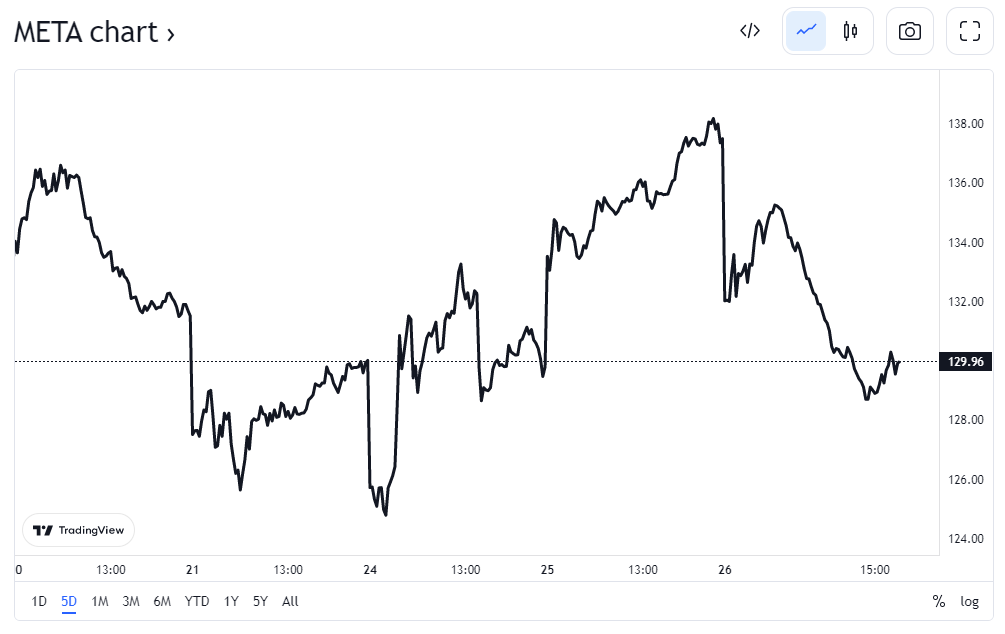
Task: Open the META chart link
Action: pos(95,32)
